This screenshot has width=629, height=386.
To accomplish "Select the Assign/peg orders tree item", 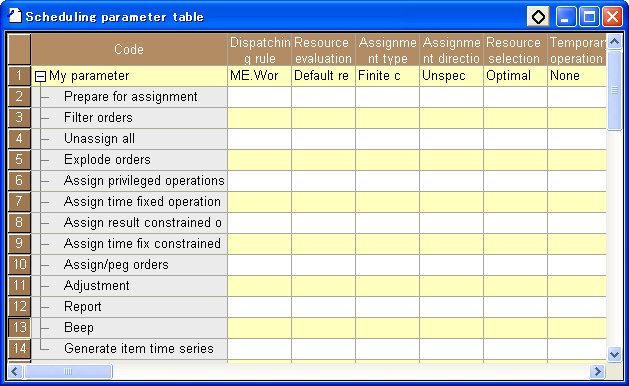I will (x=116, y=265).
